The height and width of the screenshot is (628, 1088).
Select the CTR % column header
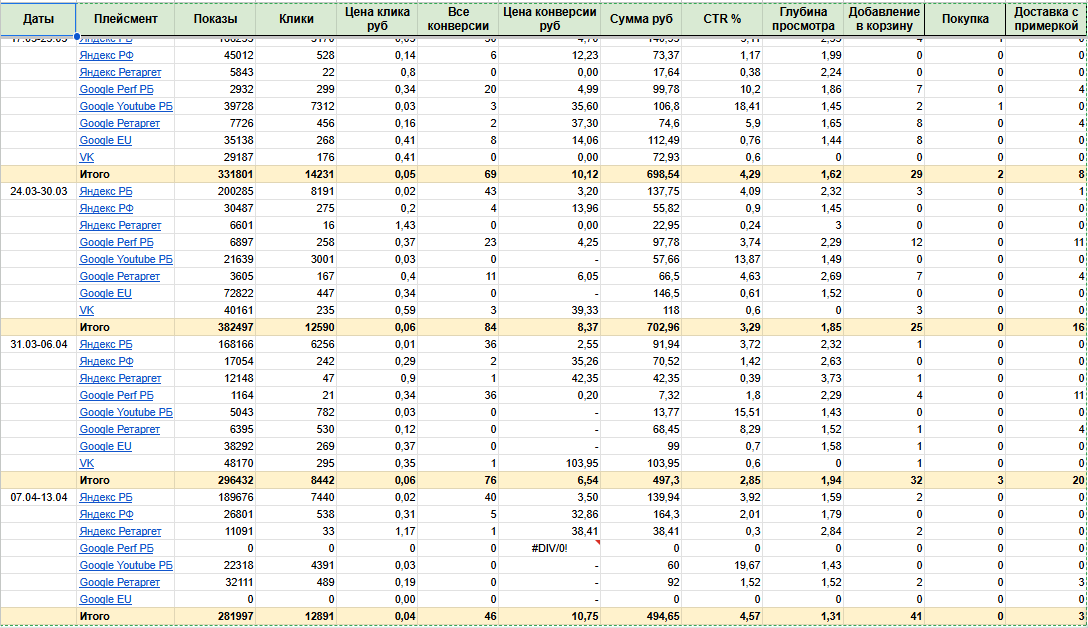[x=722, y=19]
